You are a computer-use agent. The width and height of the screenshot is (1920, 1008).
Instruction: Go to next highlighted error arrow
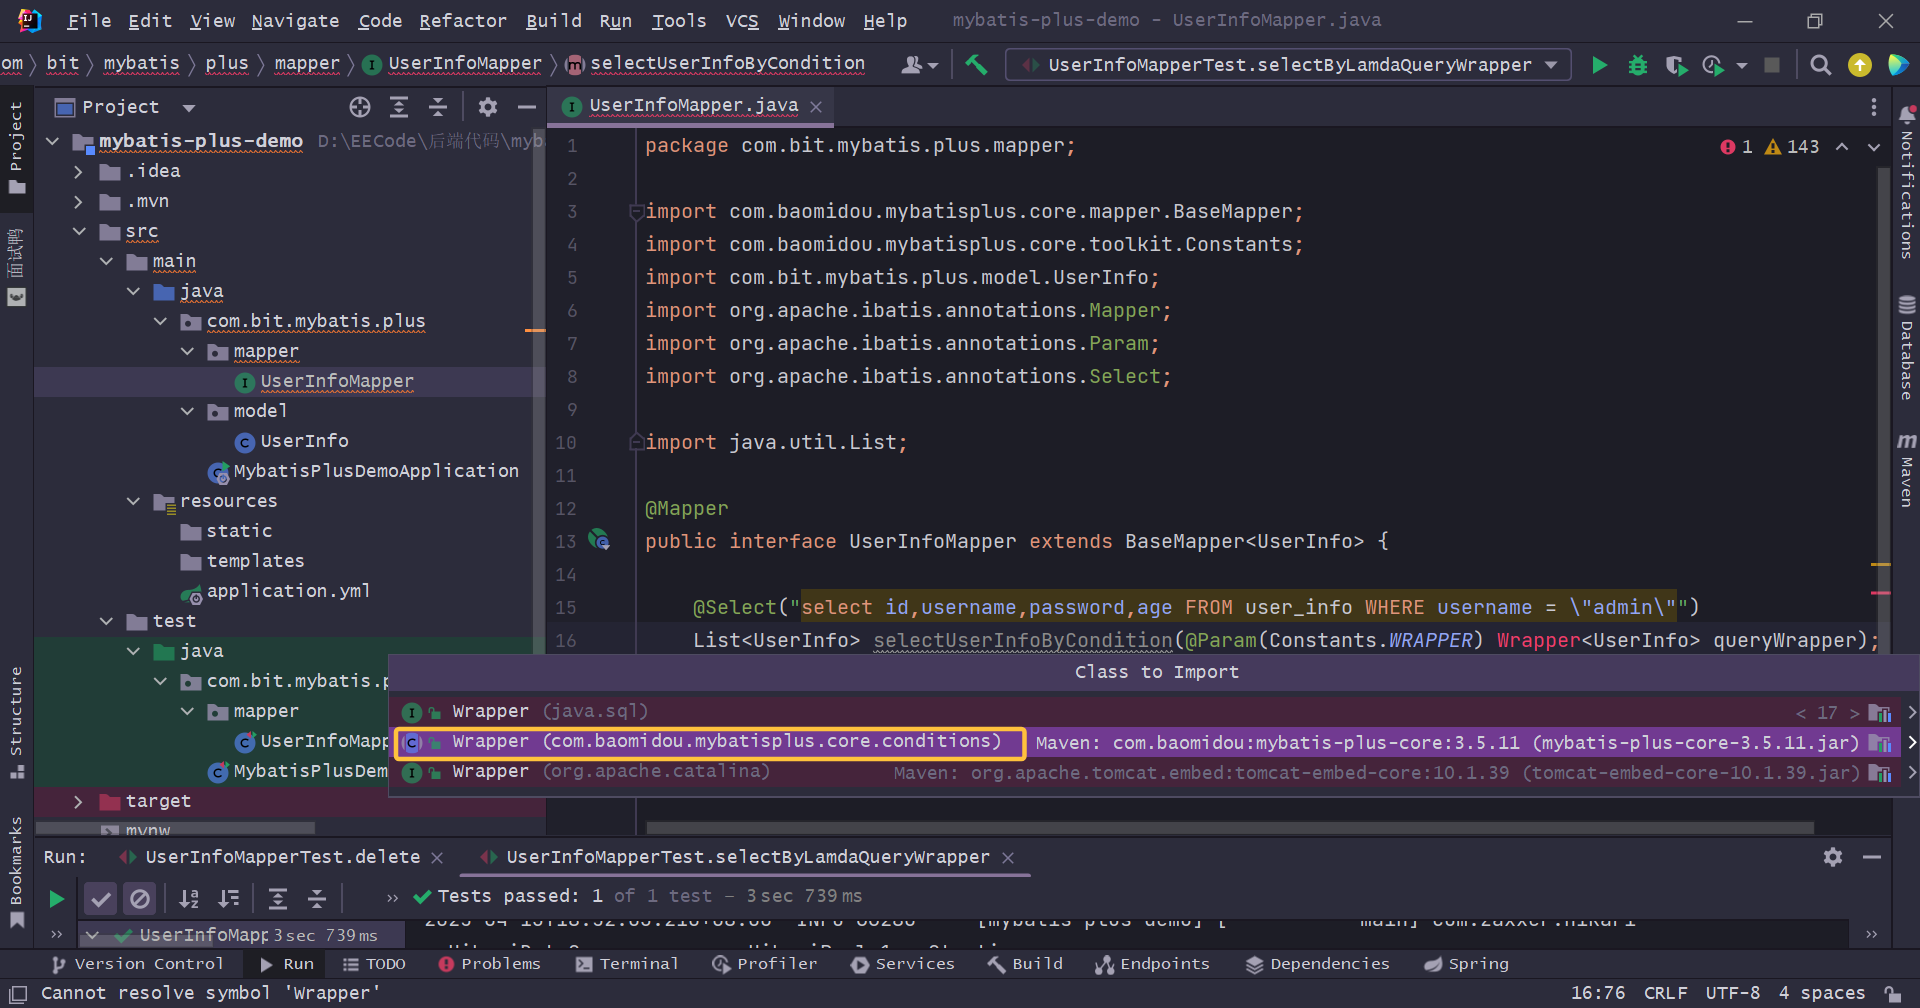point(1874,147)
